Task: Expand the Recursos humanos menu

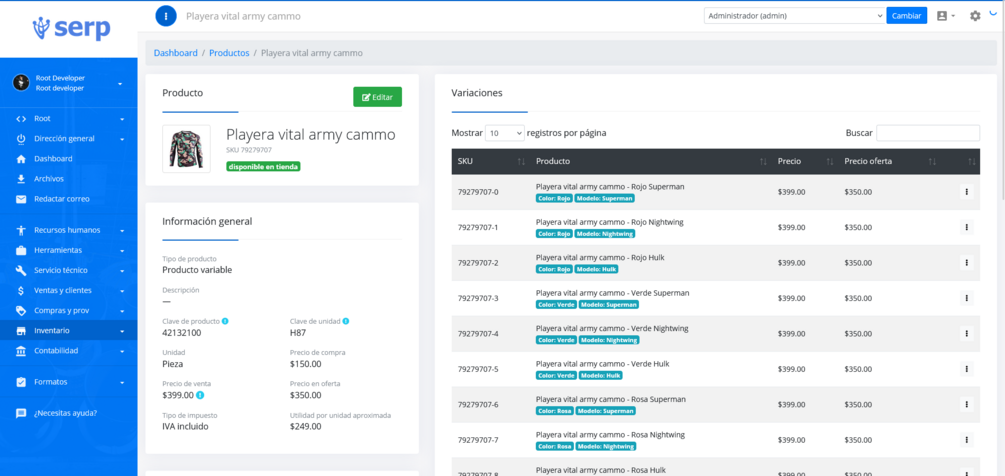Action: point(122,230)
